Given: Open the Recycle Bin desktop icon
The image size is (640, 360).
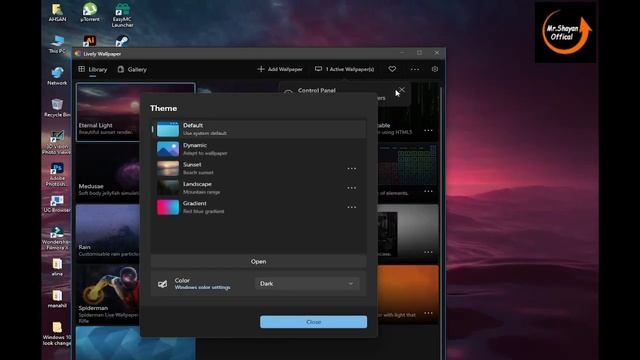Looking at the screenshot, I should 57,108.
